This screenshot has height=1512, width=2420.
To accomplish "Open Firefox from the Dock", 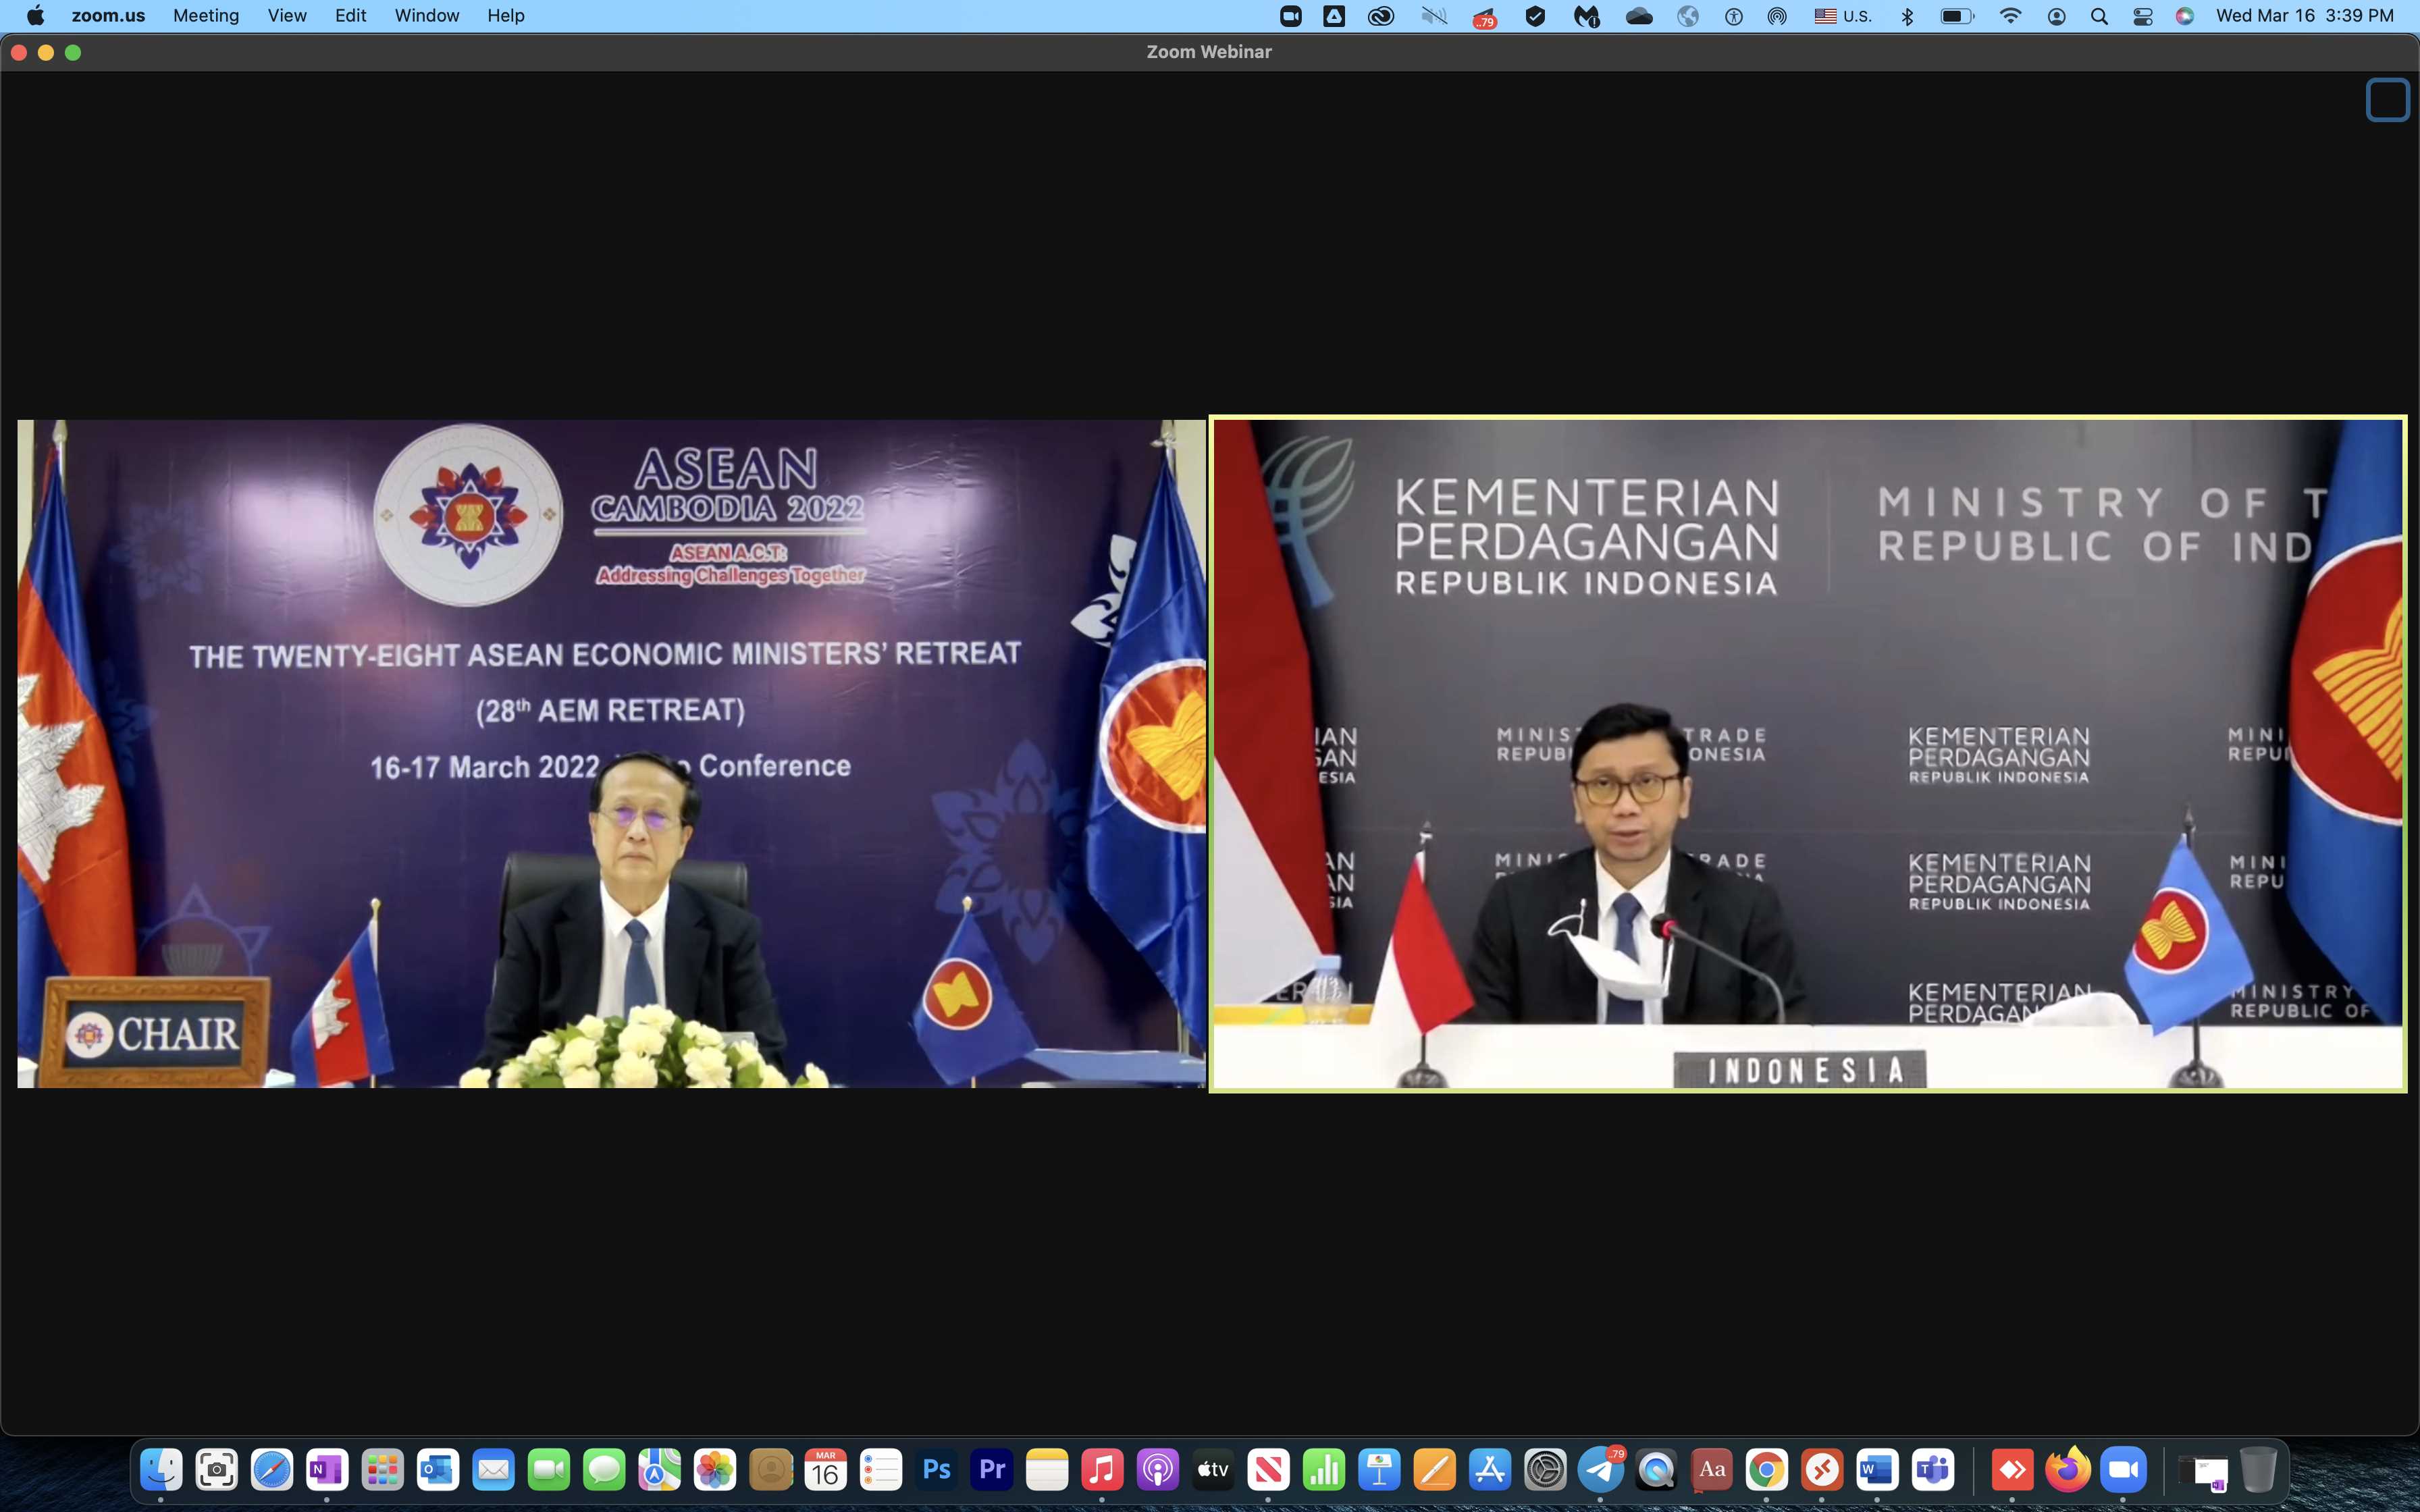I will (x=2067, y=1469).
